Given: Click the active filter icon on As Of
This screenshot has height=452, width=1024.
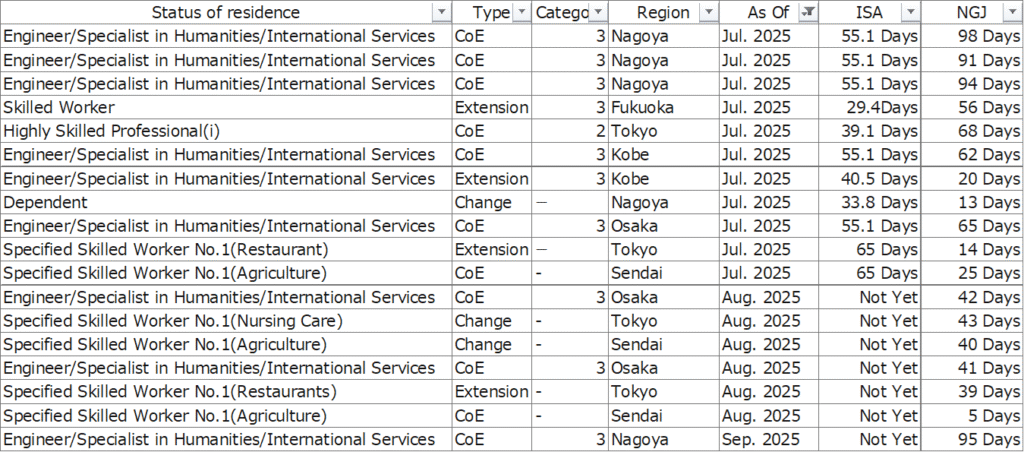Looking at the screenshot, I should click(809, 13).
